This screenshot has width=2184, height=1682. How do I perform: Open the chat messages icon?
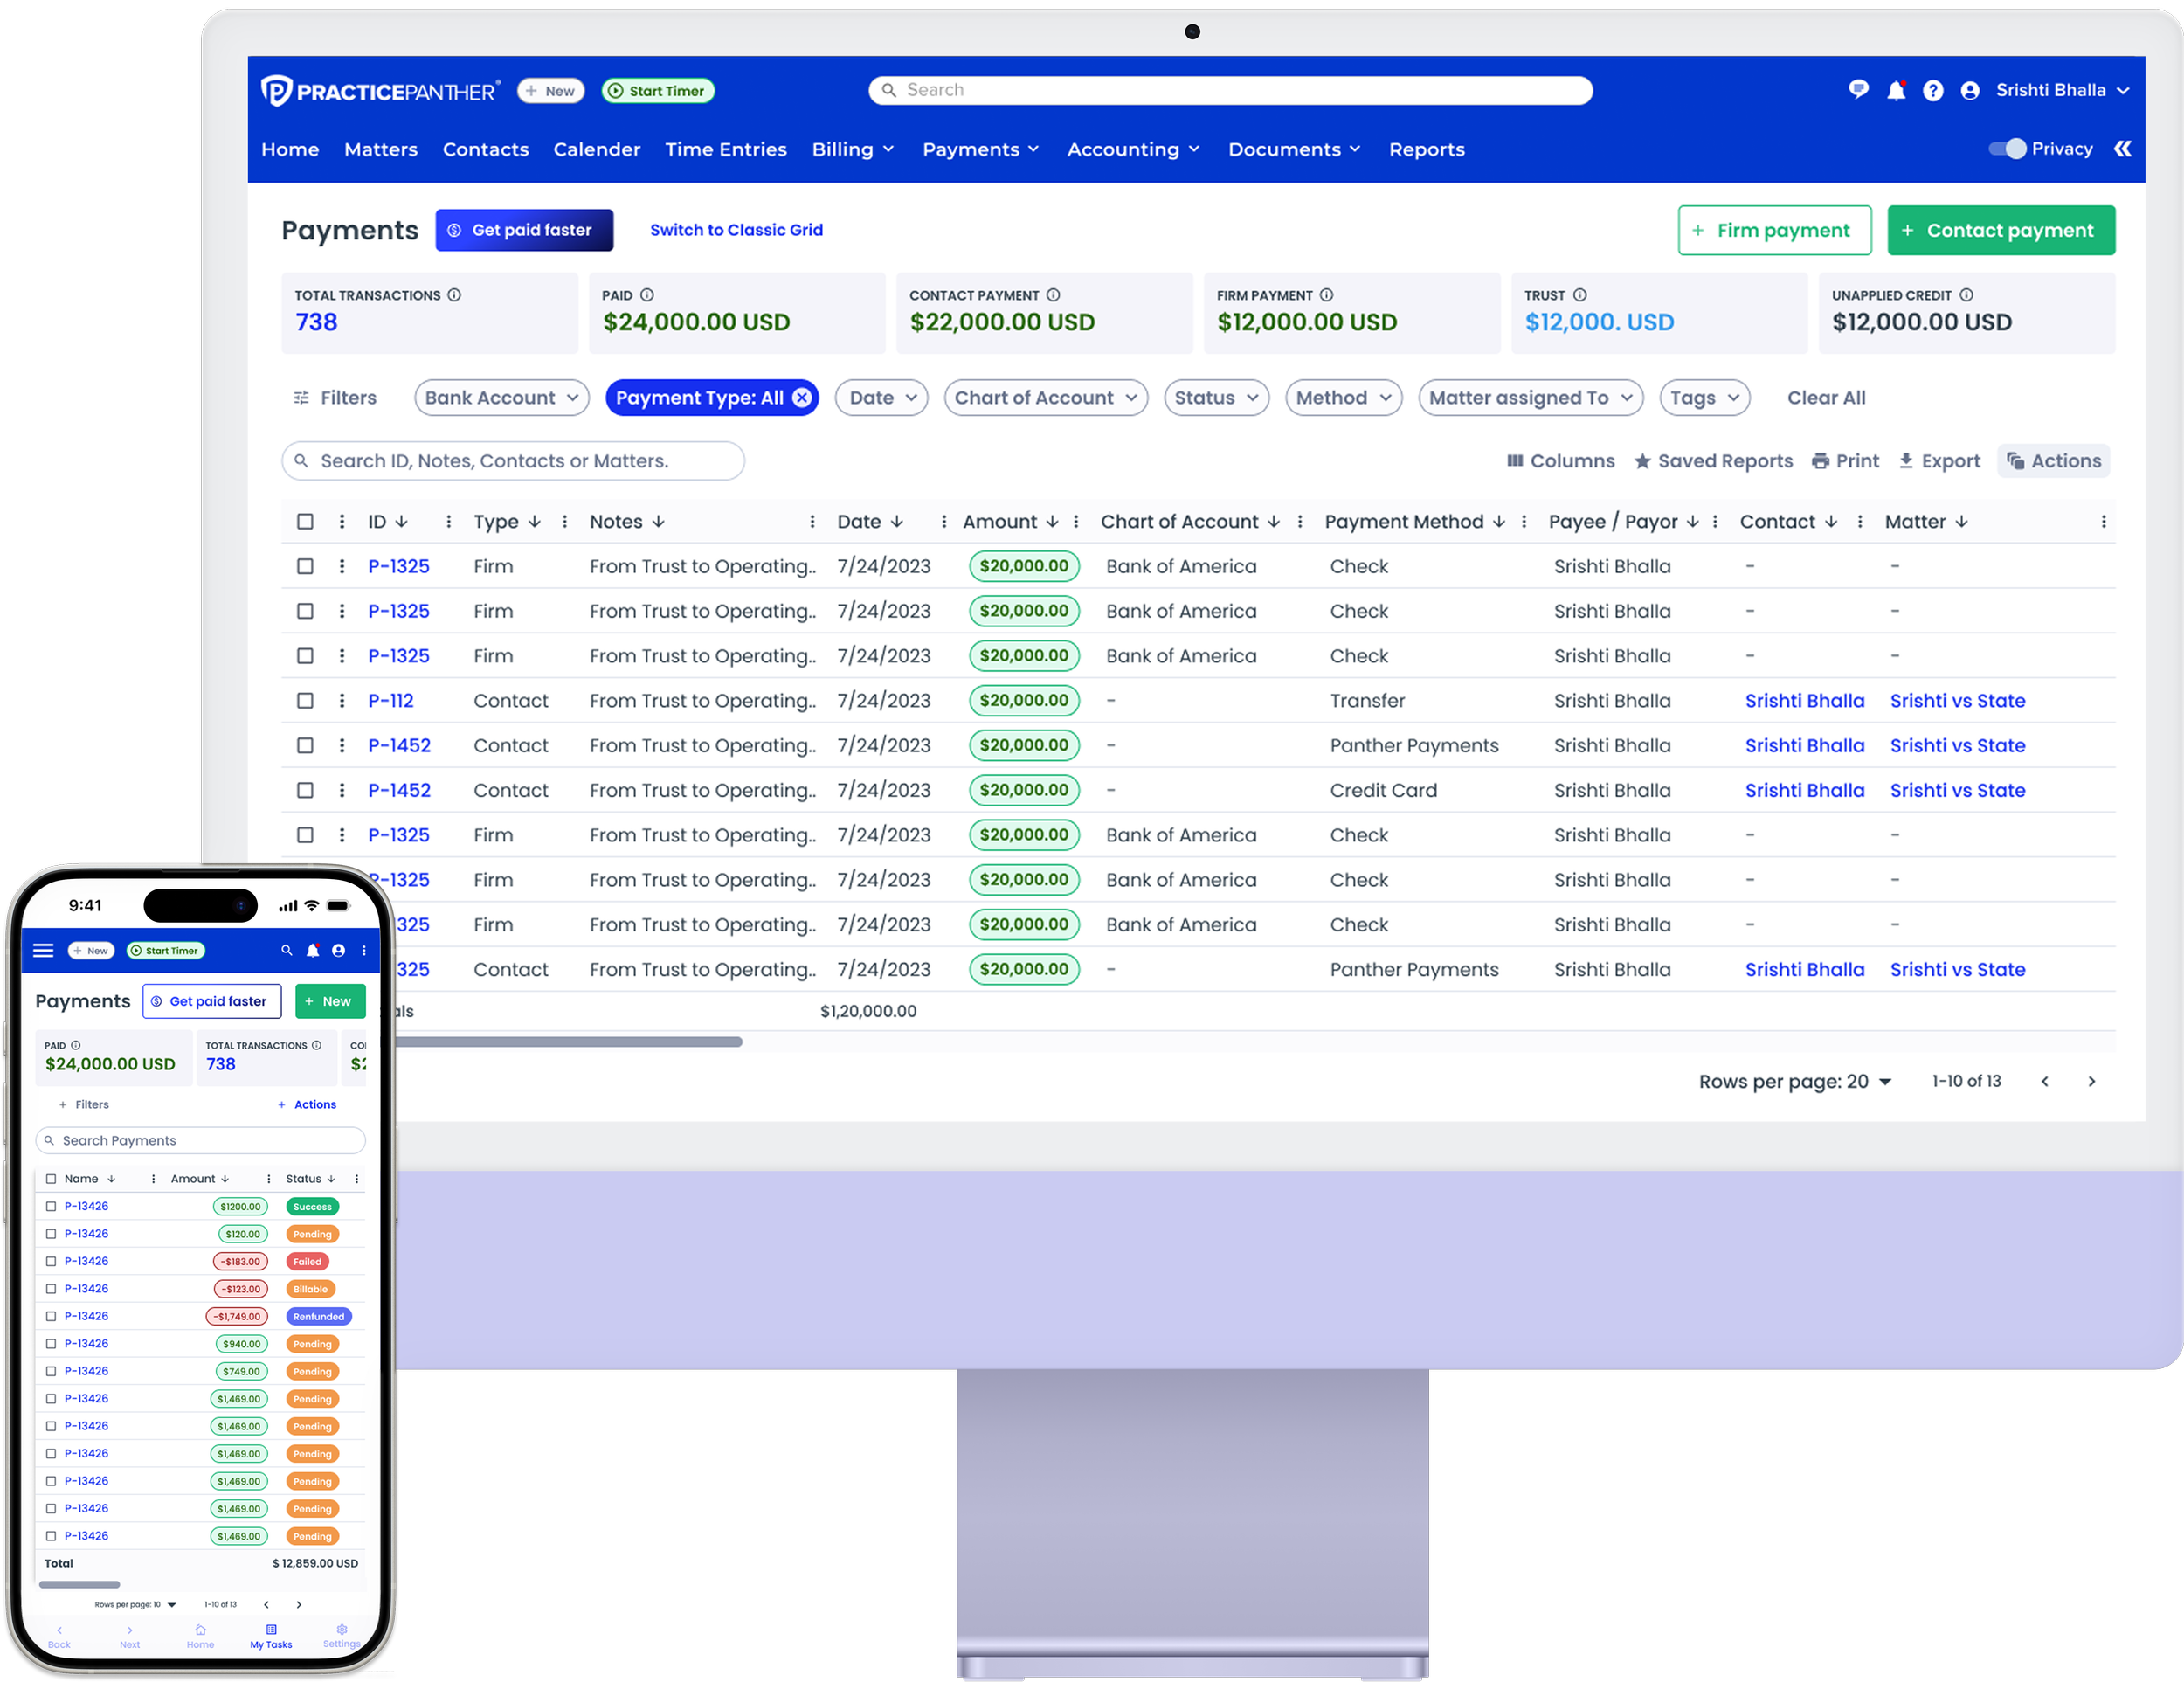click(x=1858, y=90)
